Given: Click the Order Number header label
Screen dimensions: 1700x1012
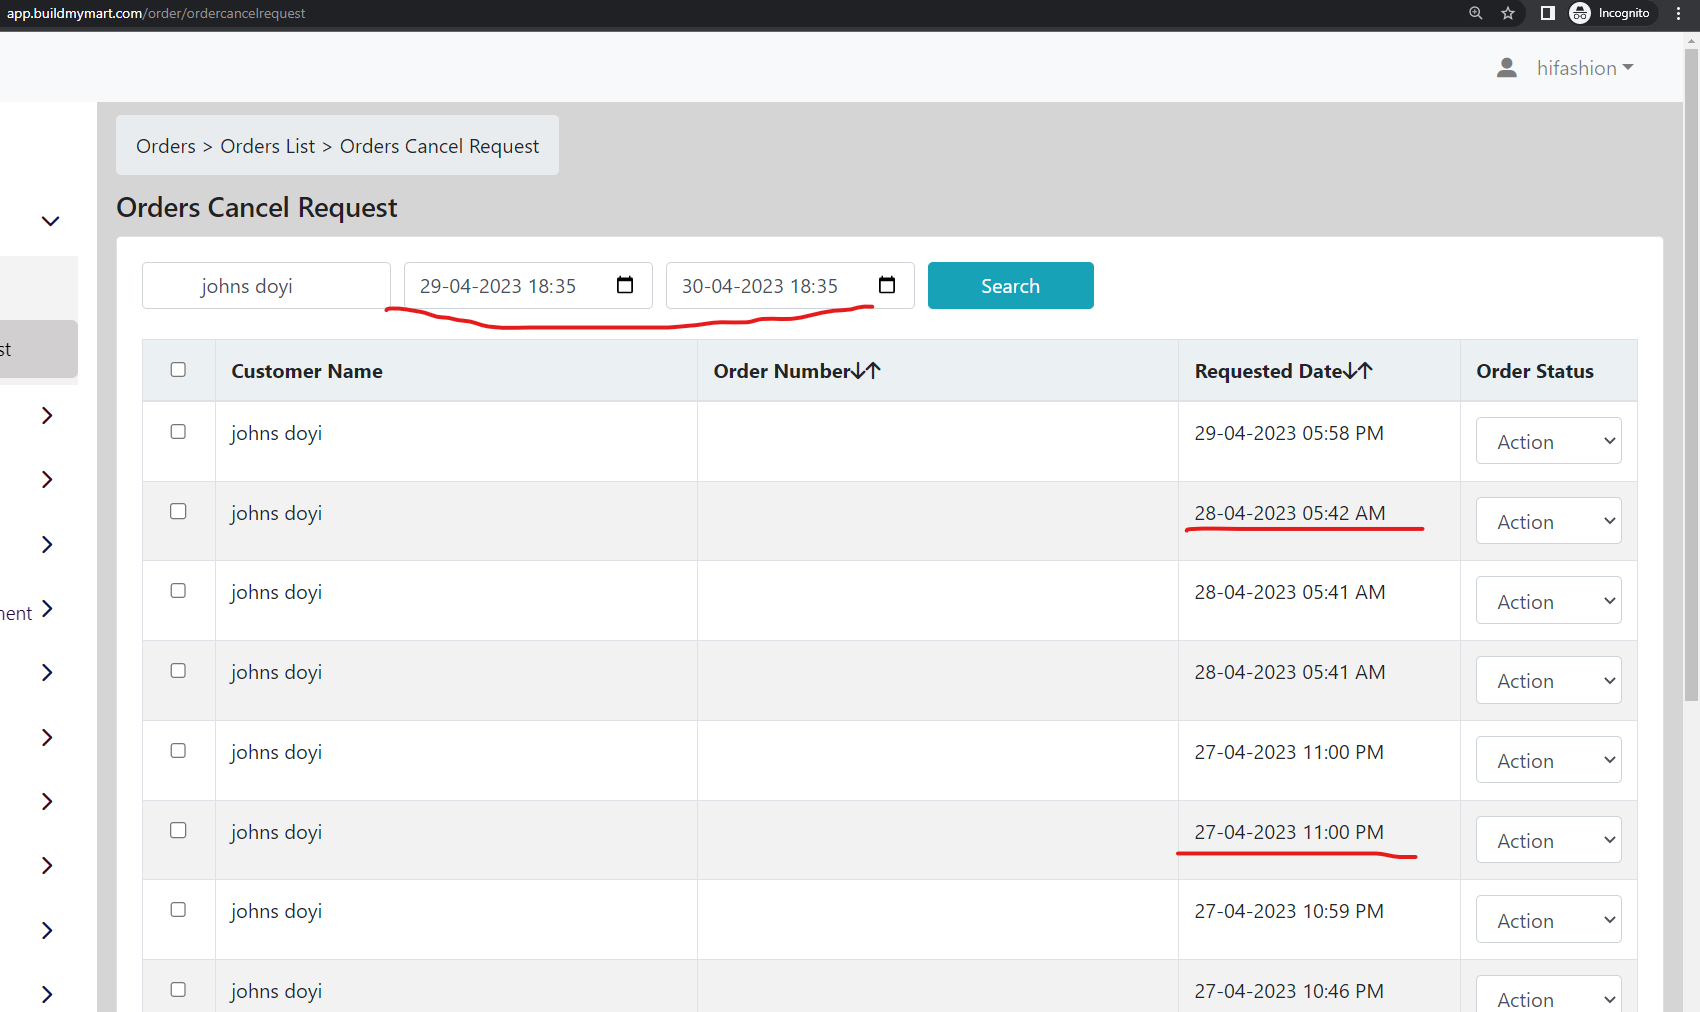Looking at the screenshot, I should 782,371.
